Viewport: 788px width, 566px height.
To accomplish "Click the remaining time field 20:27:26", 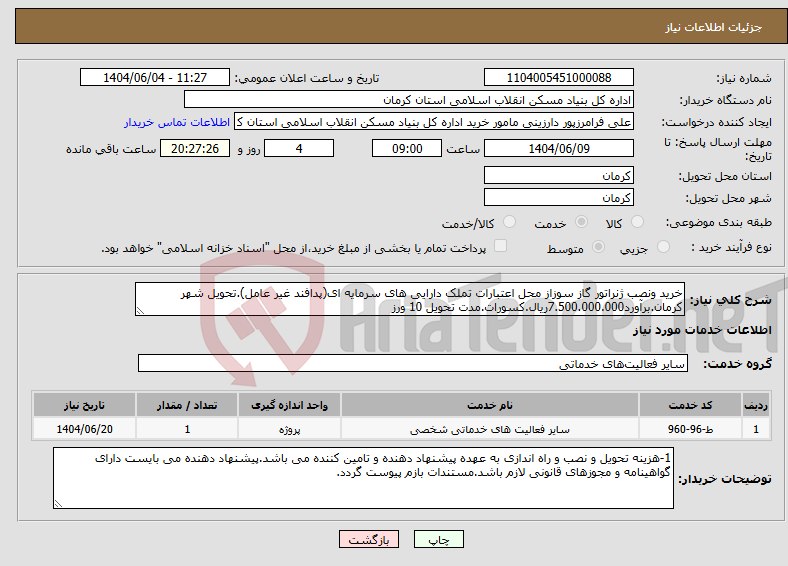I will click(x=195, y=148).
